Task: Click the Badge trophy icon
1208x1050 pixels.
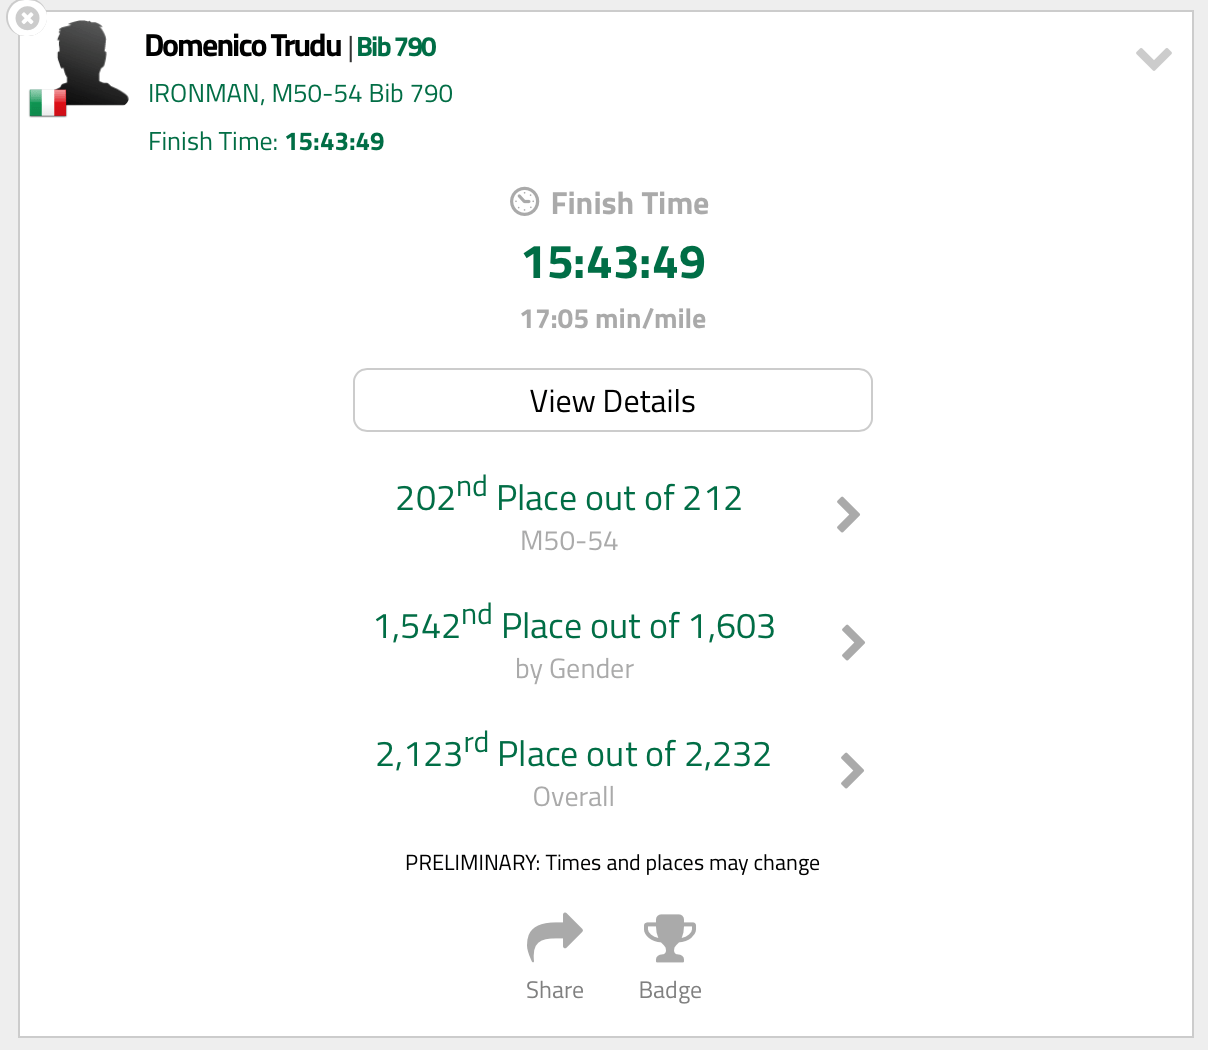Action: 669,938
